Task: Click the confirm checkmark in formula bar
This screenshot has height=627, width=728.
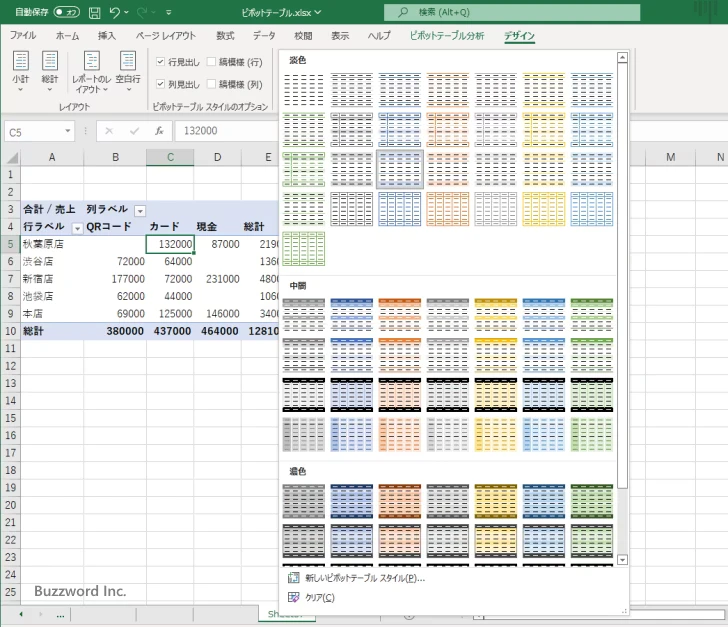Action: (x=135, y=131)
